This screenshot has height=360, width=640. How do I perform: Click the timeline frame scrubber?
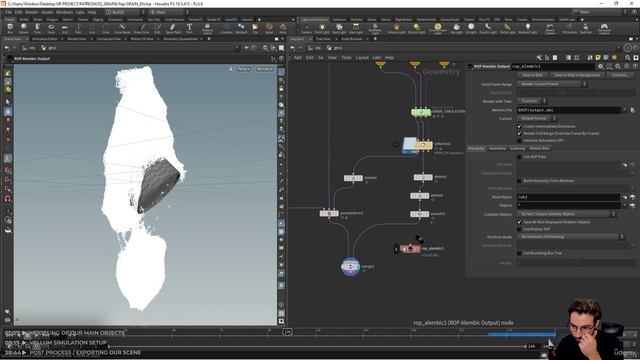point(287,332)
